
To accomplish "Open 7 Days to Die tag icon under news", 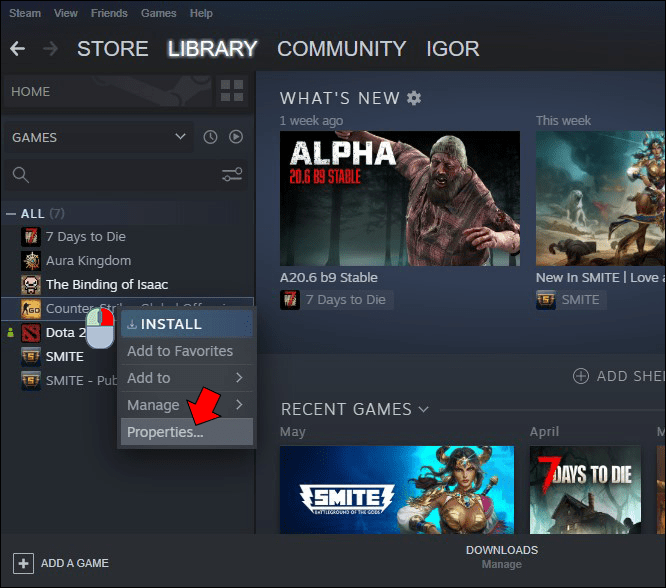I will tap(290, 300).
